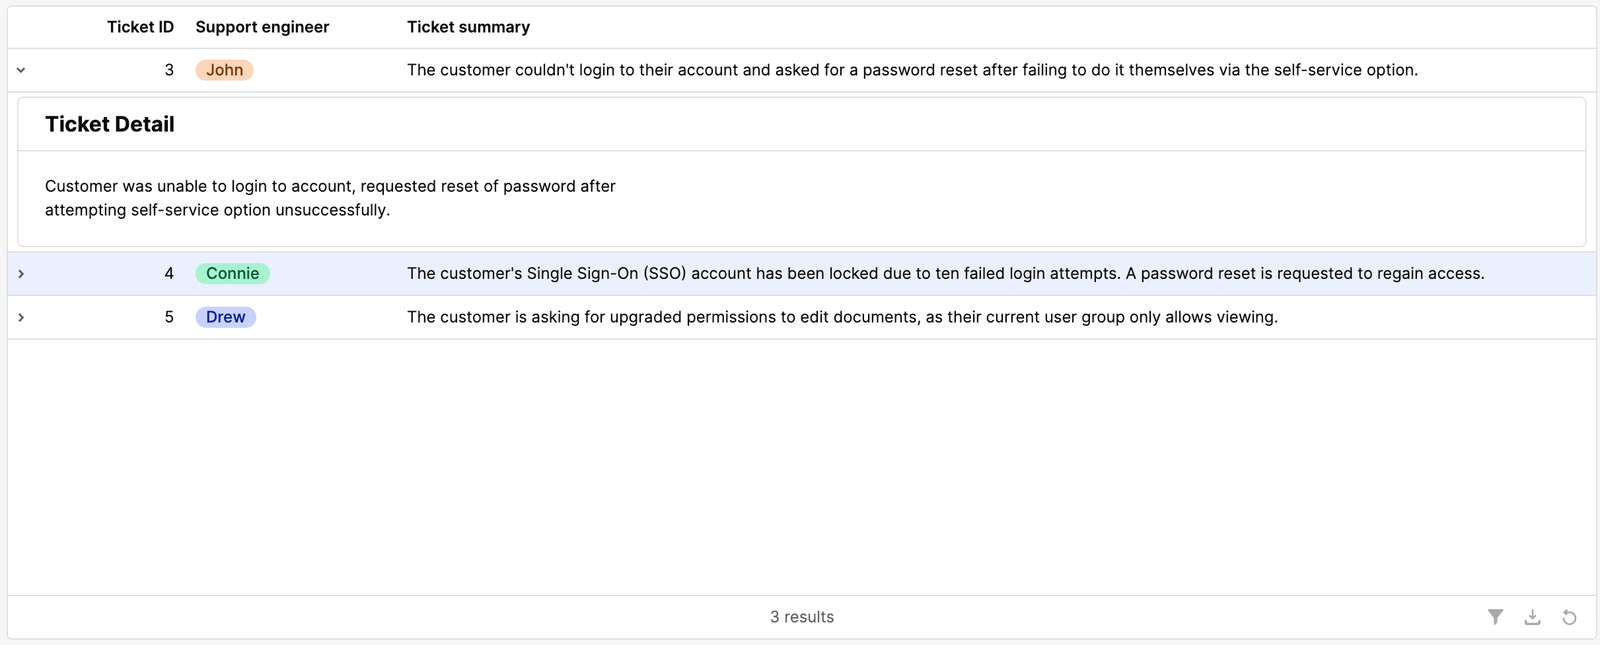This screenshot has height=645, width=1600.
Task: Select the upgraded permissions ticket summary
Action: pos(842,317)
